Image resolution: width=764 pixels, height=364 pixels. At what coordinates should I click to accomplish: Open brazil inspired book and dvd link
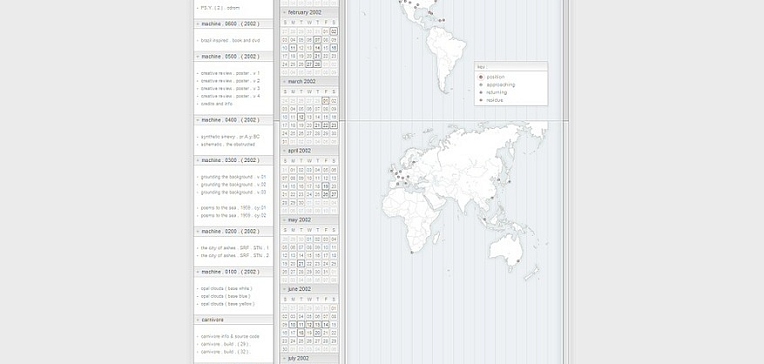pyautogui.click(x=230, y=40)
